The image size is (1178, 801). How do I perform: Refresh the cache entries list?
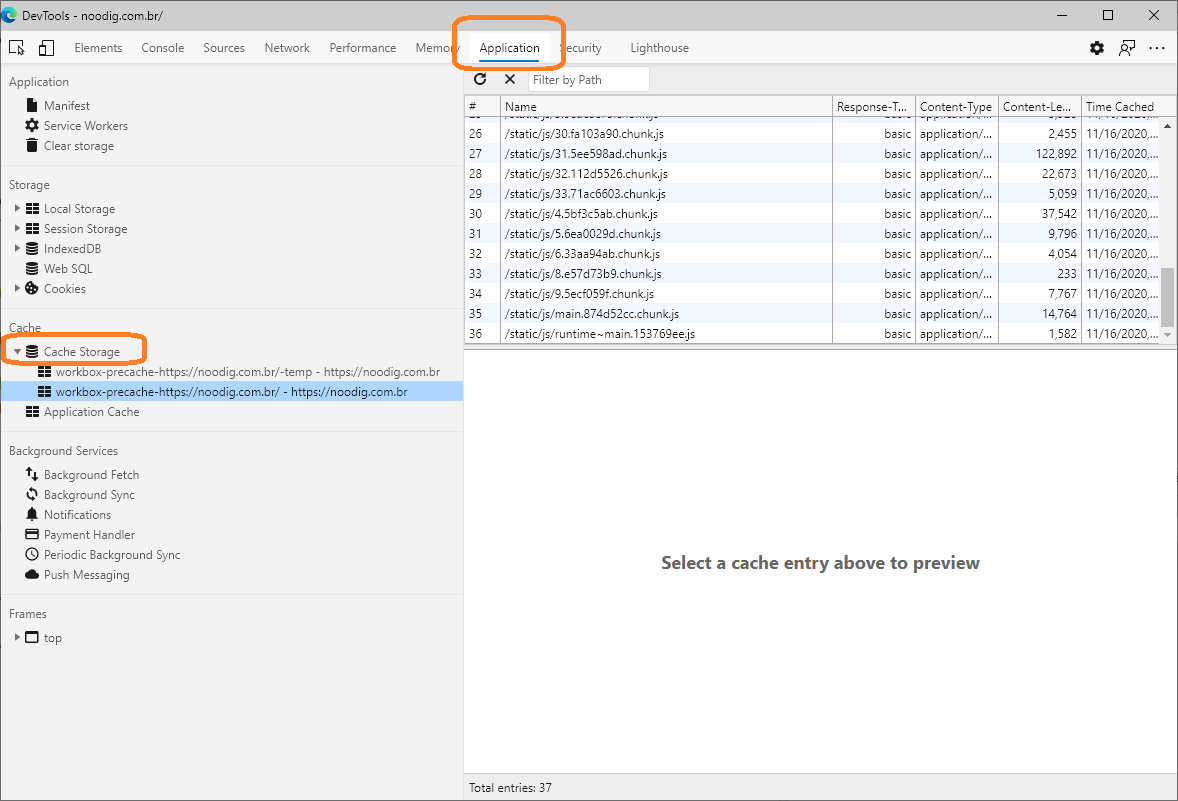[x=480, y=79]
